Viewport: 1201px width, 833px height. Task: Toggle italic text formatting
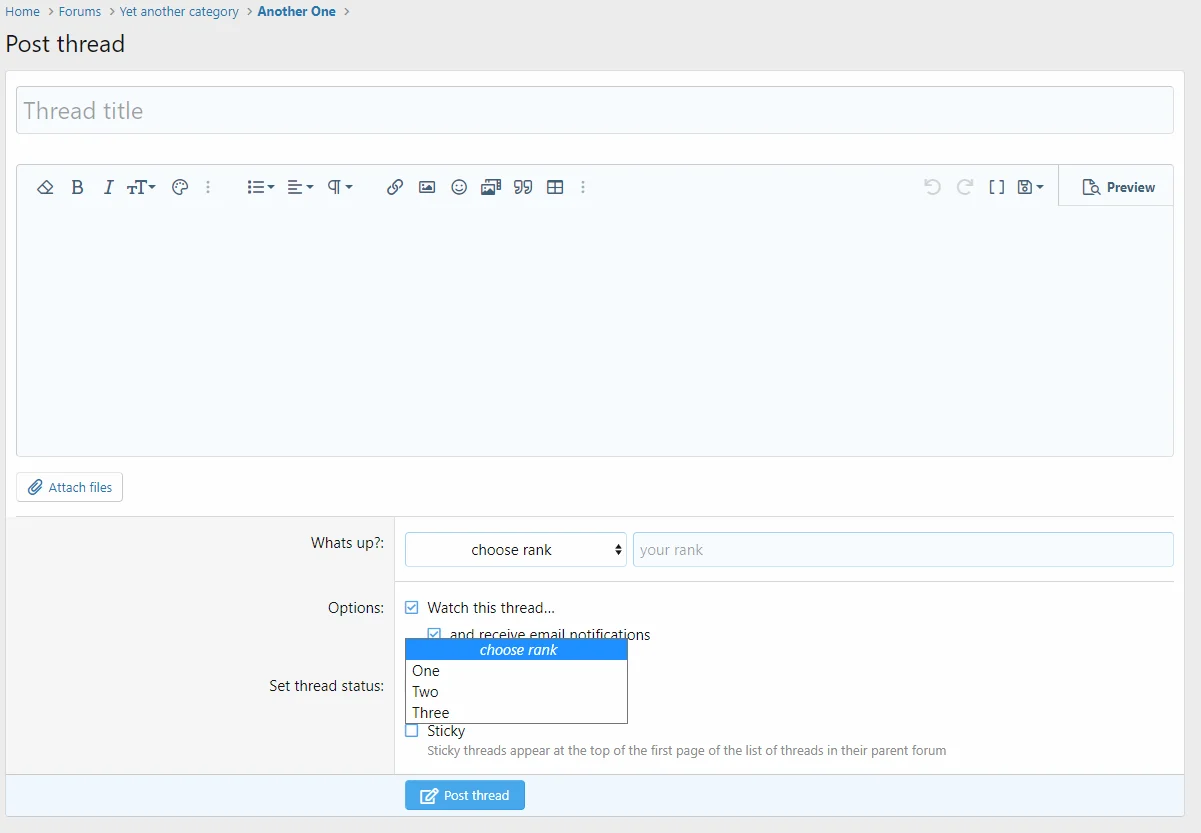tap(108, 187)
